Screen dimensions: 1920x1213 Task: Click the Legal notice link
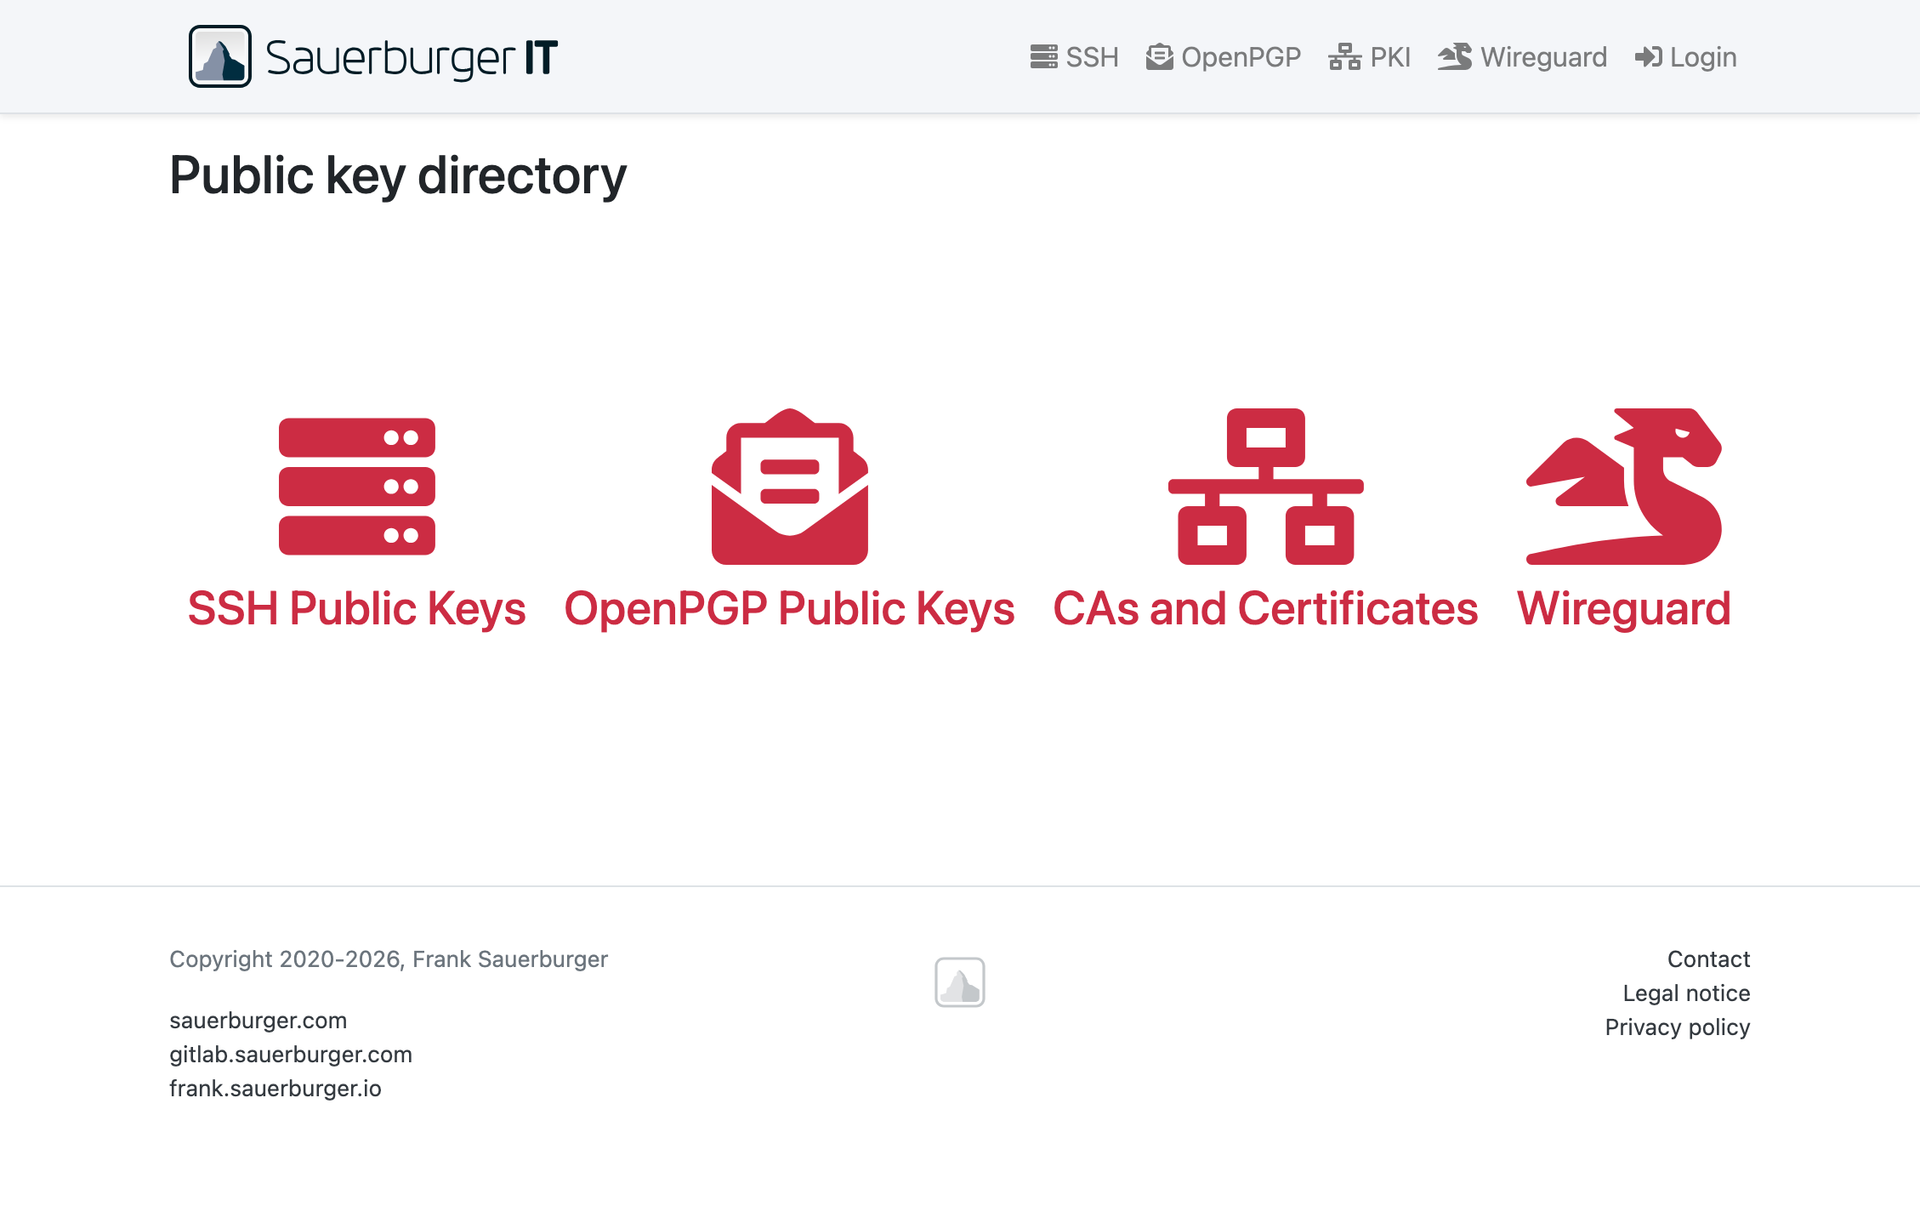click(x=1686, y=993)
